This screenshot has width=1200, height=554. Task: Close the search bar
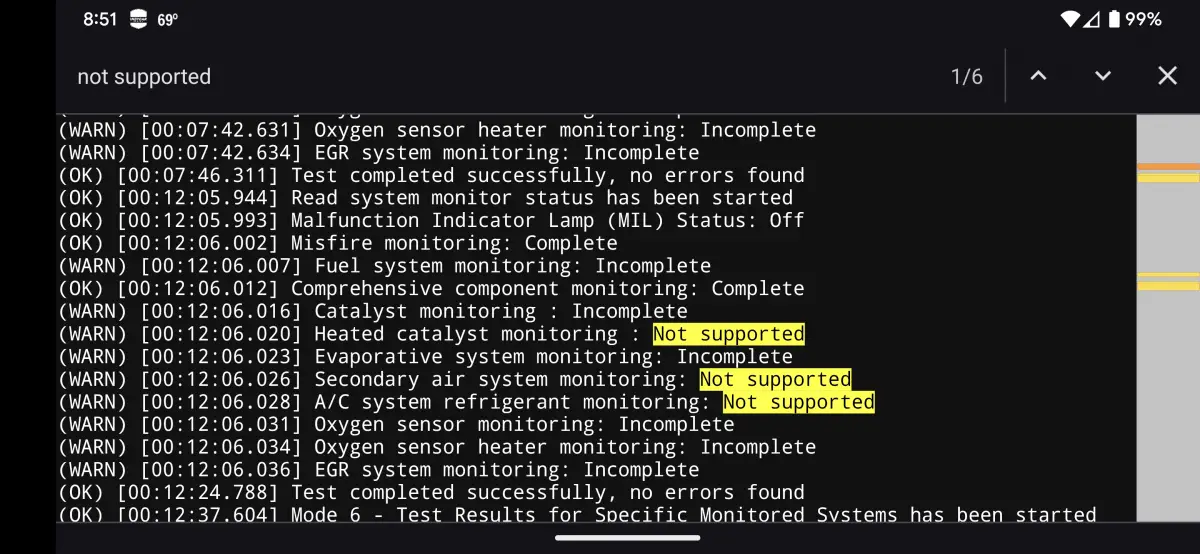1167,76
